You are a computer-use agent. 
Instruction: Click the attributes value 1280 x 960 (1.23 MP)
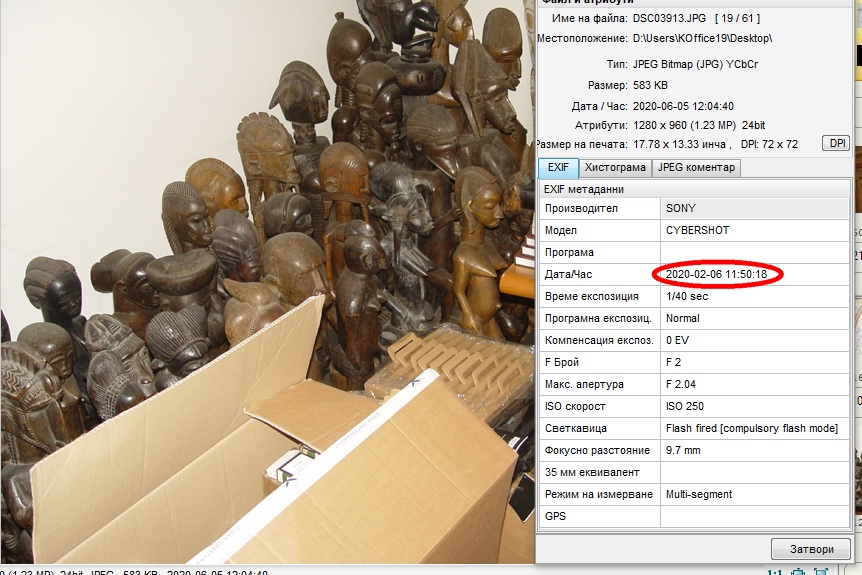(x=684, y=125)
